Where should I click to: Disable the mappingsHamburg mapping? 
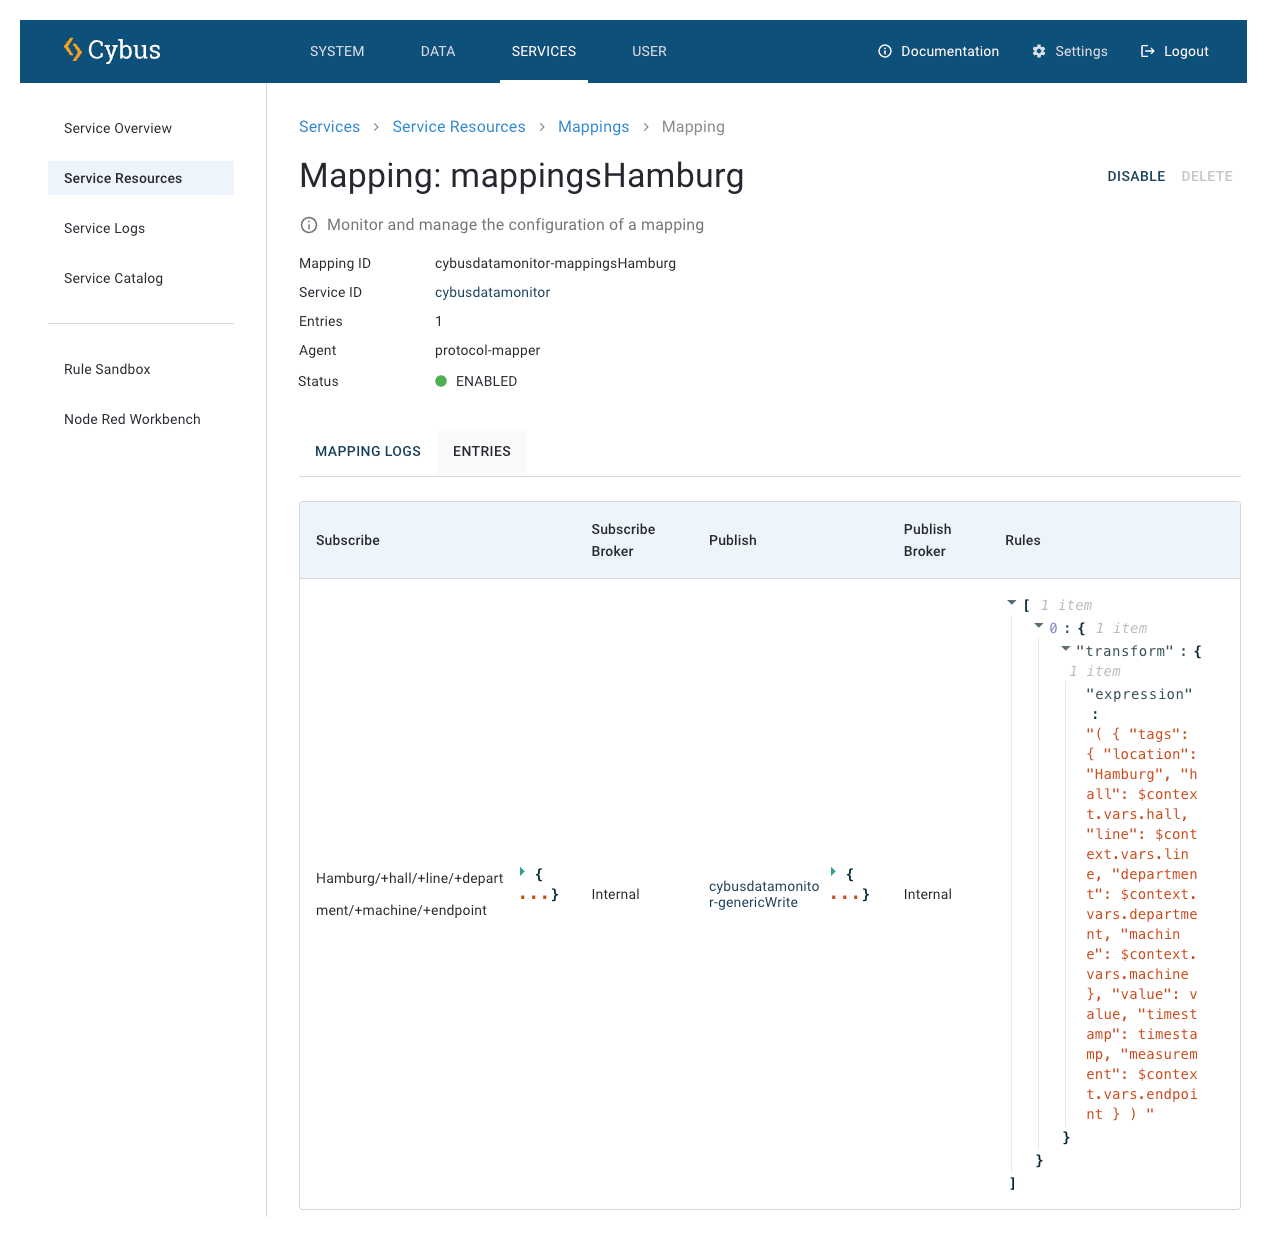(1136, 176)
